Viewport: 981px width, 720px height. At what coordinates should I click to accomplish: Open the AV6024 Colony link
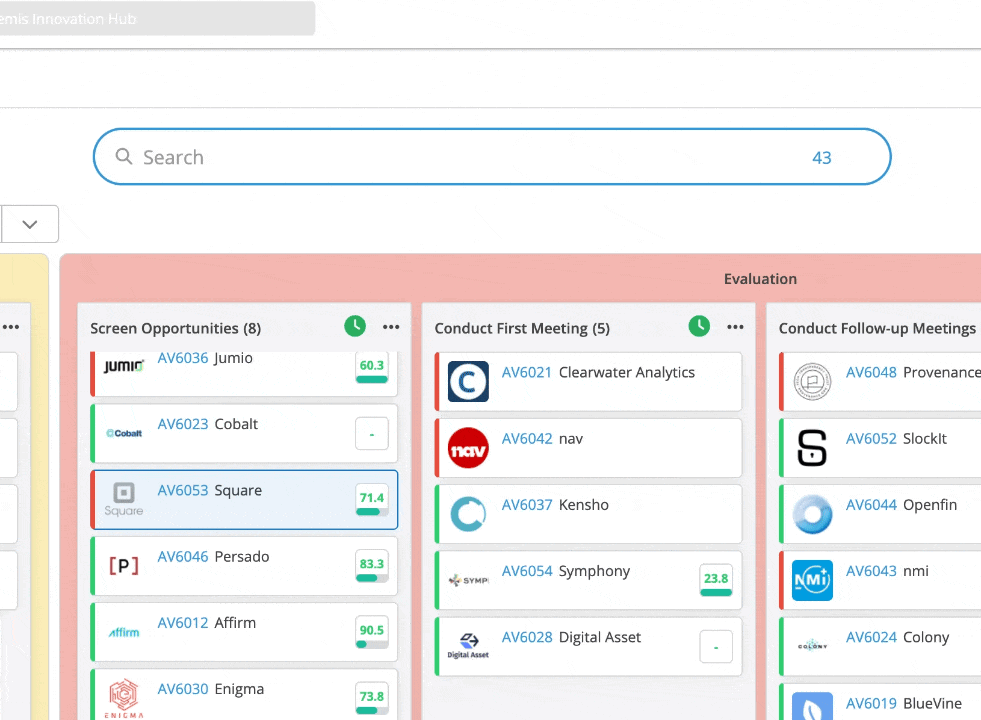pos(871,637)
